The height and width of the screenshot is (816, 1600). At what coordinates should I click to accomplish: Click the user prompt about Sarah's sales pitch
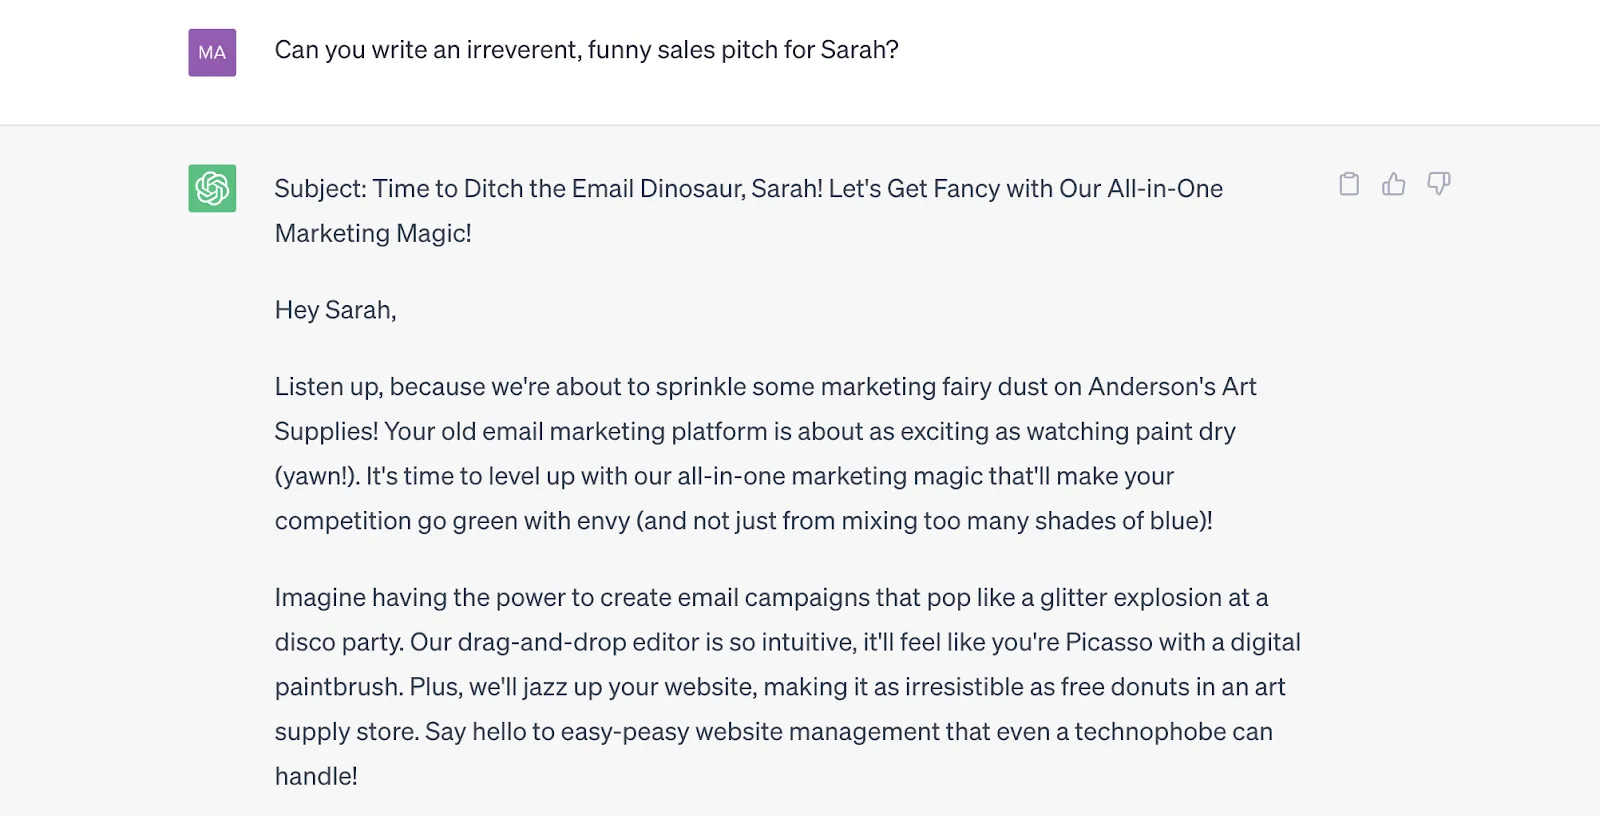586,50
